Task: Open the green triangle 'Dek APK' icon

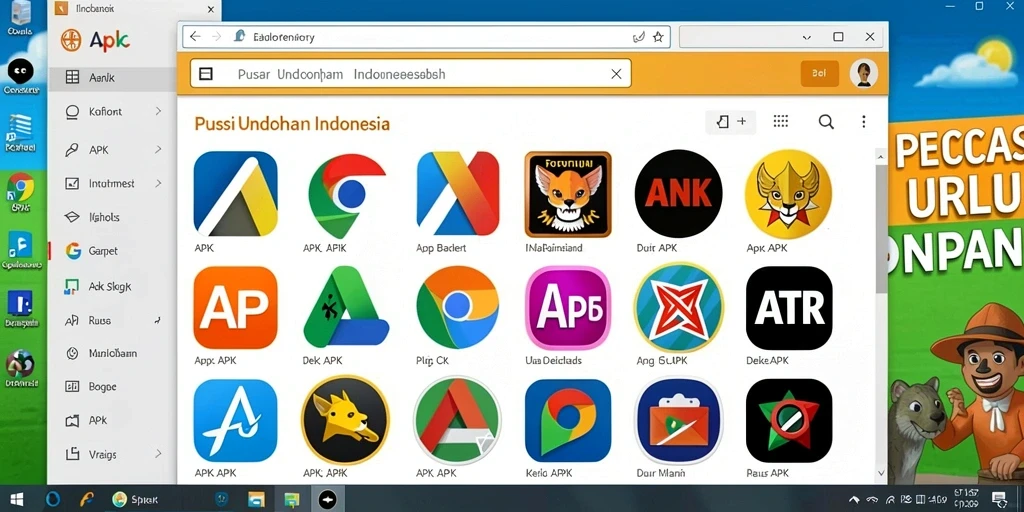Action: 346,308
